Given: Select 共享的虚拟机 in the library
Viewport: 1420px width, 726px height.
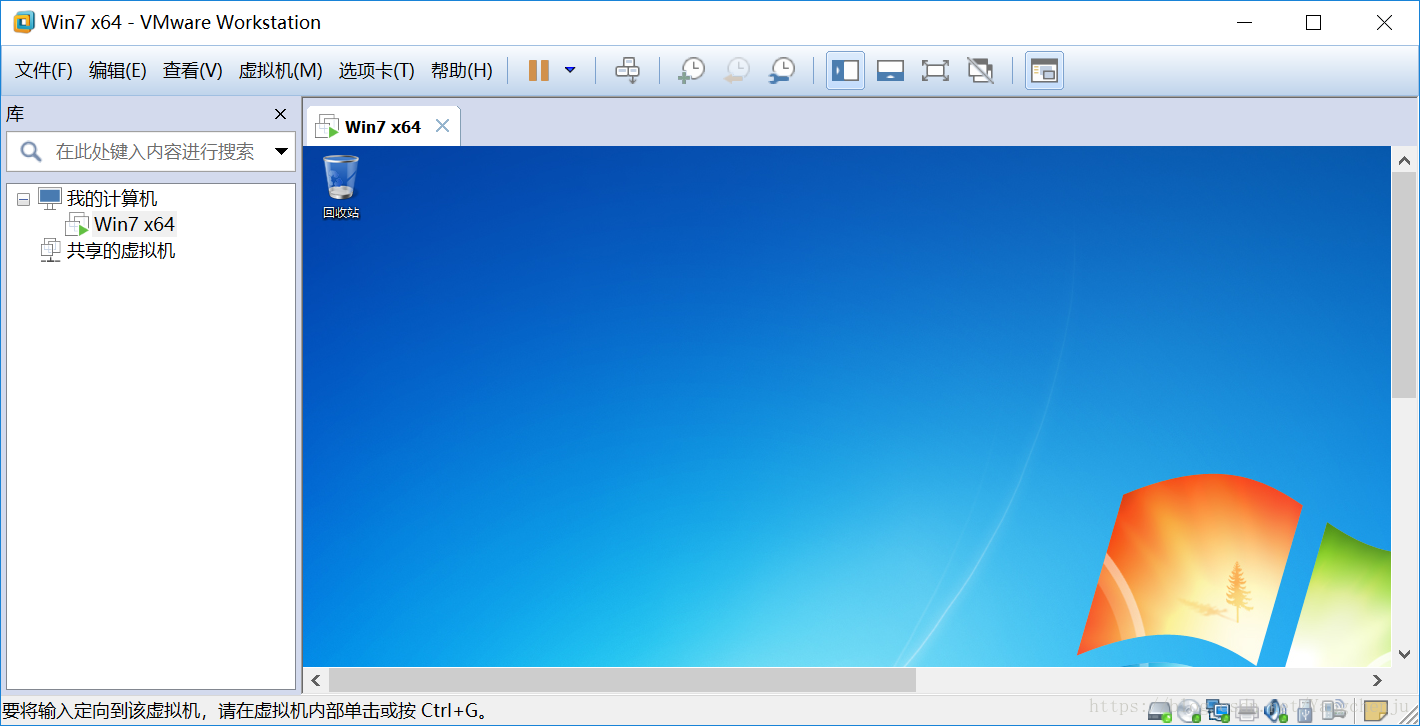Looking at the screenshot, I should [x=121, y=251].
